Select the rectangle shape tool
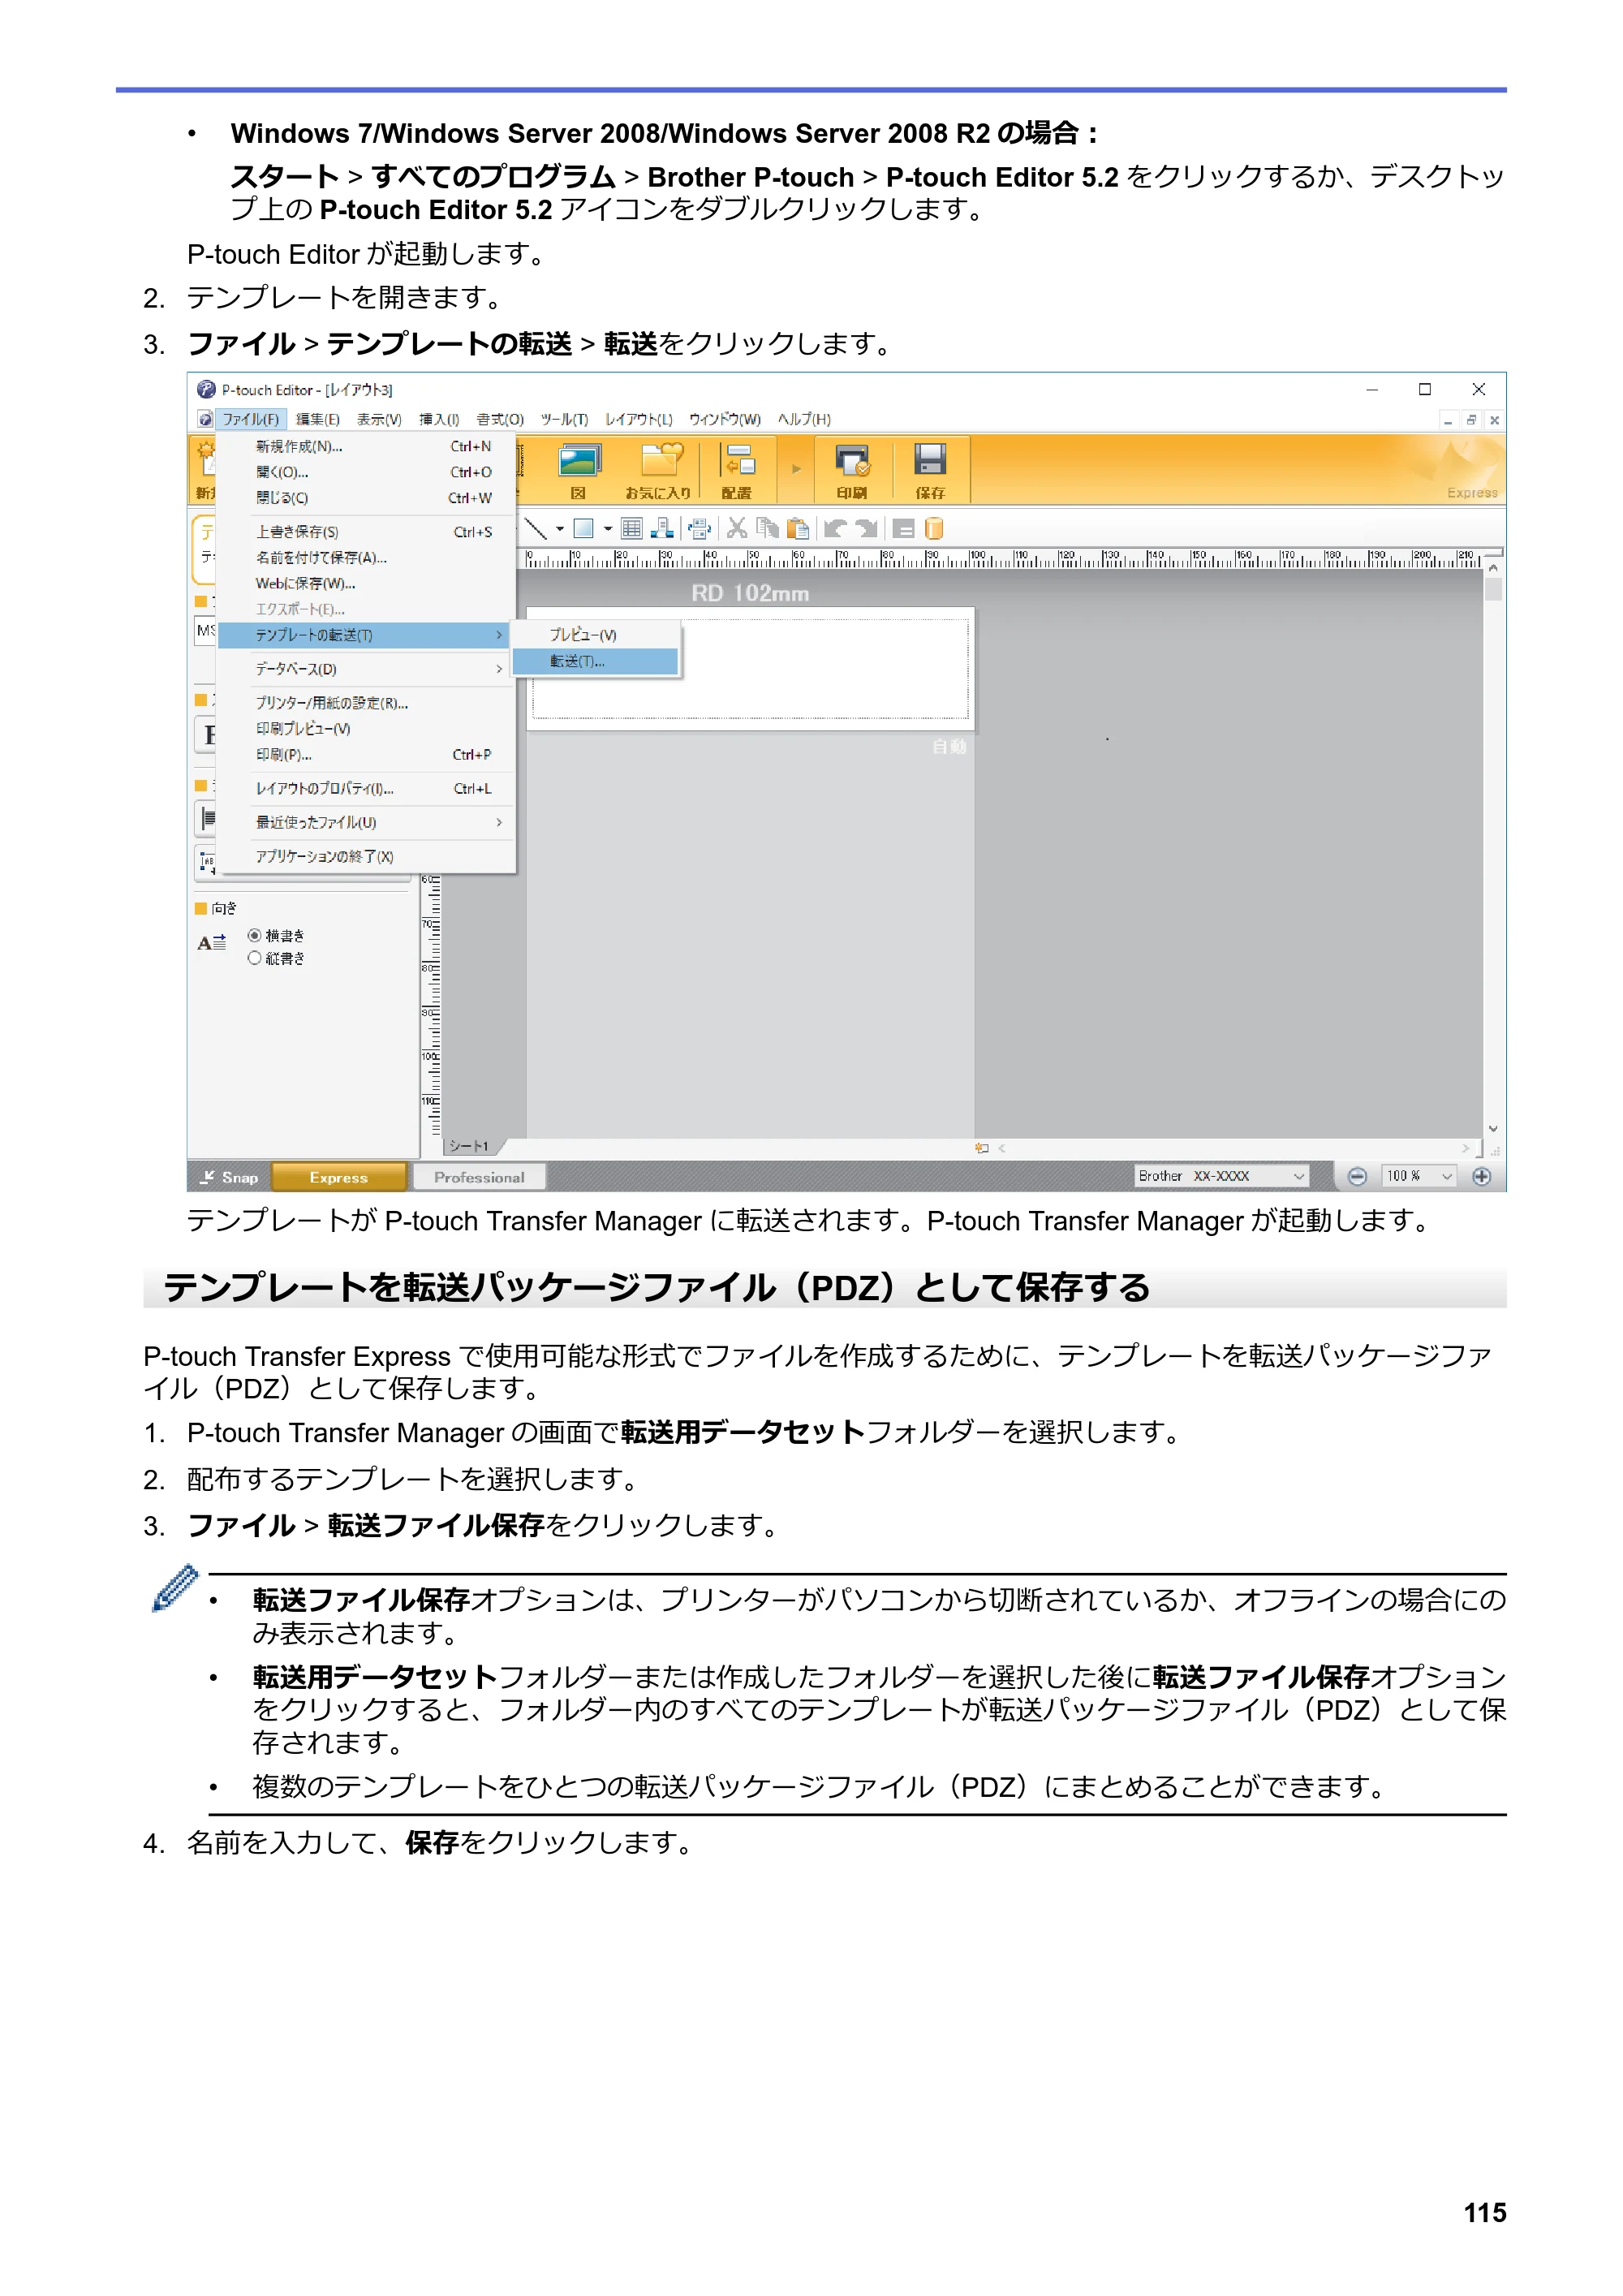Viewport: 1623px width, 2296px height. click(x=584, y=529)
